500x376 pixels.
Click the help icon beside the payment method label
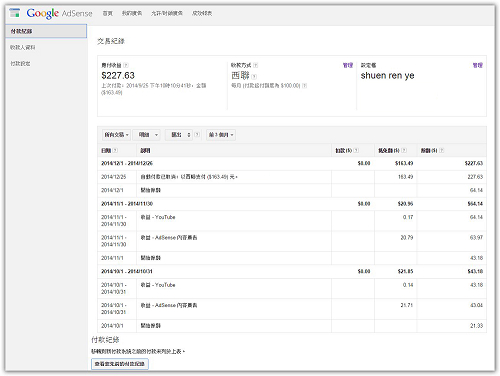[255, 65]
